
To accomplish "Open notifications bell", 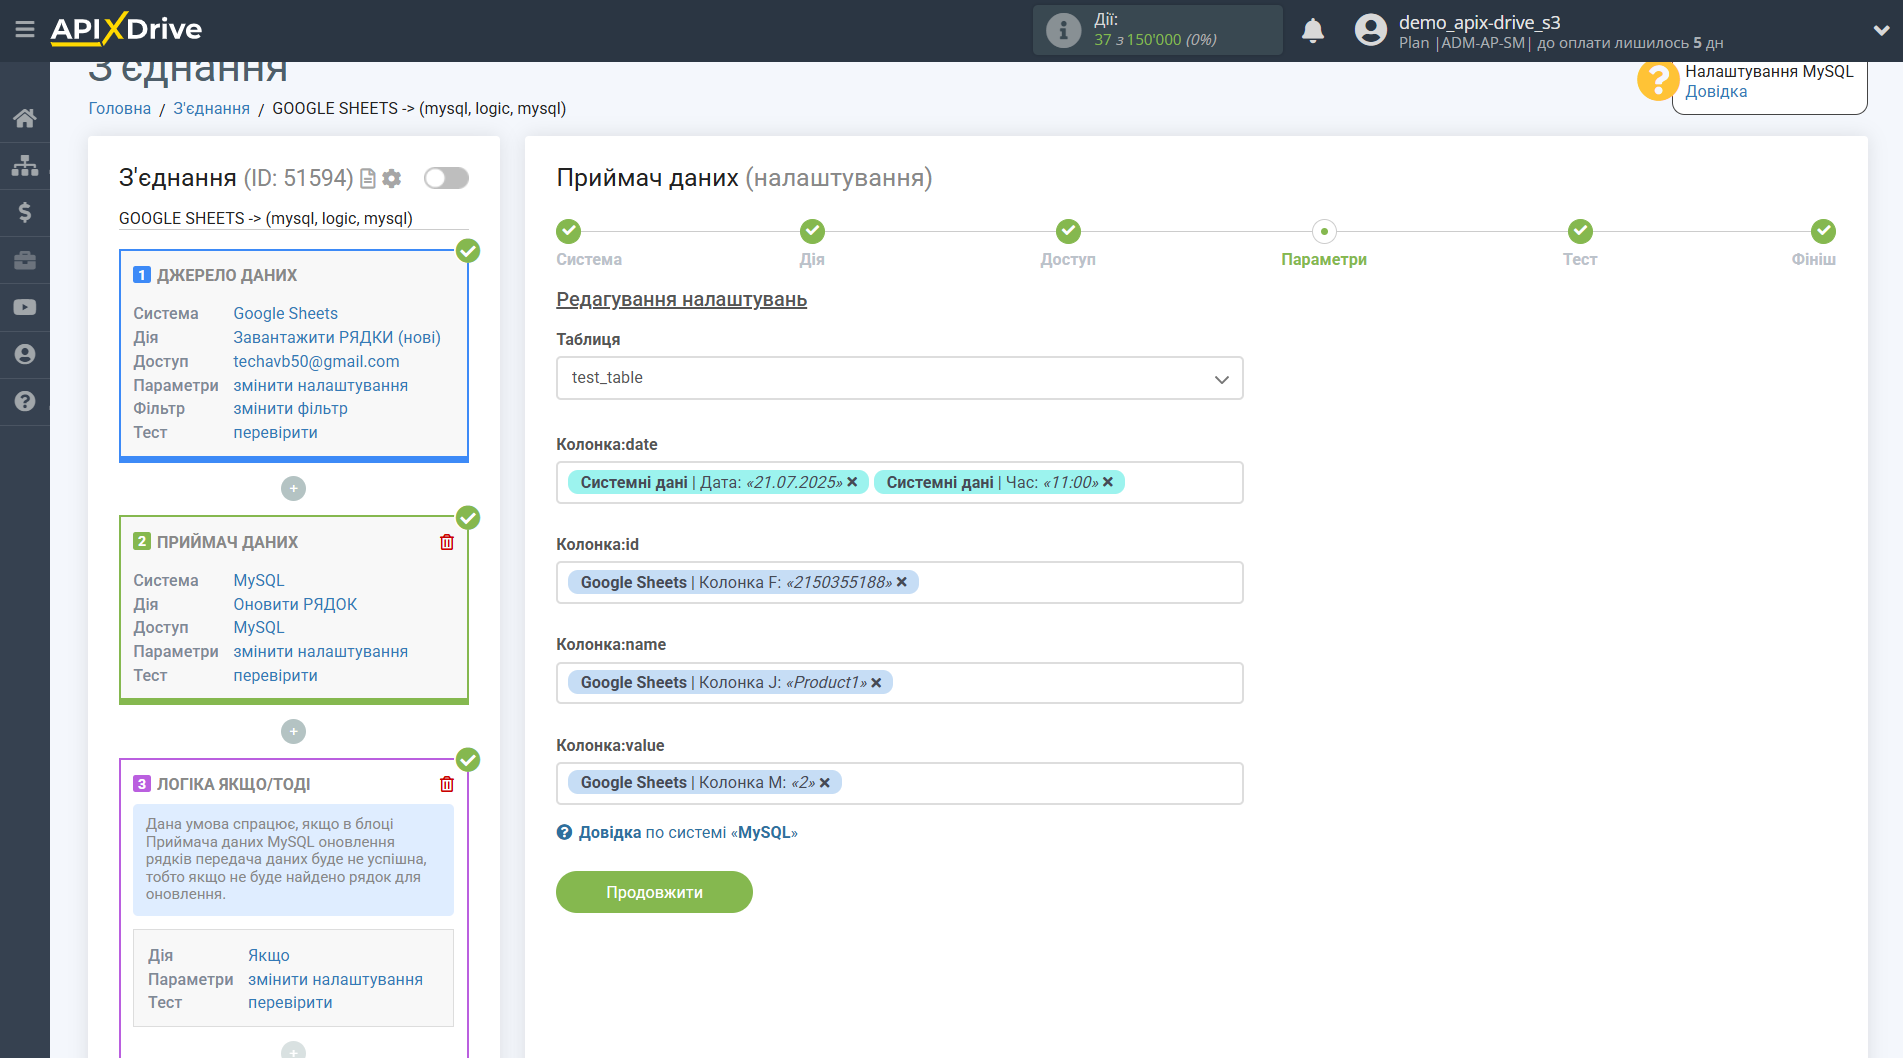I will (1313, 30).
